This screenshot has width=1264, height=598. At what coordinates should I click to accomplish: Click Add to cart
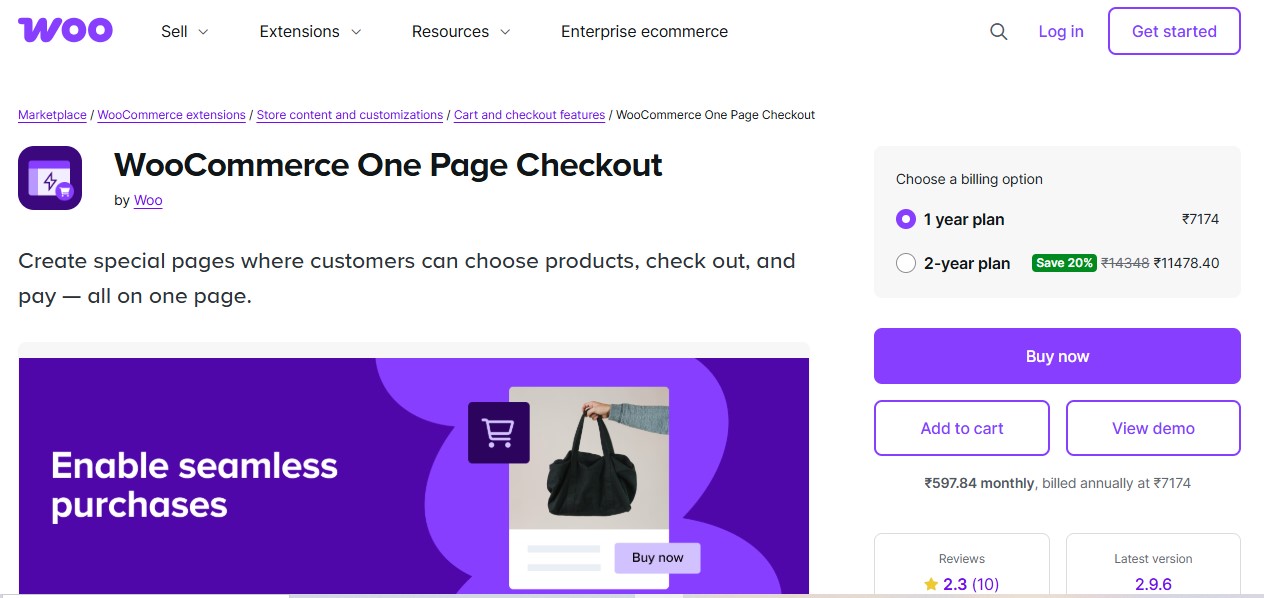(x=961, y=428)
